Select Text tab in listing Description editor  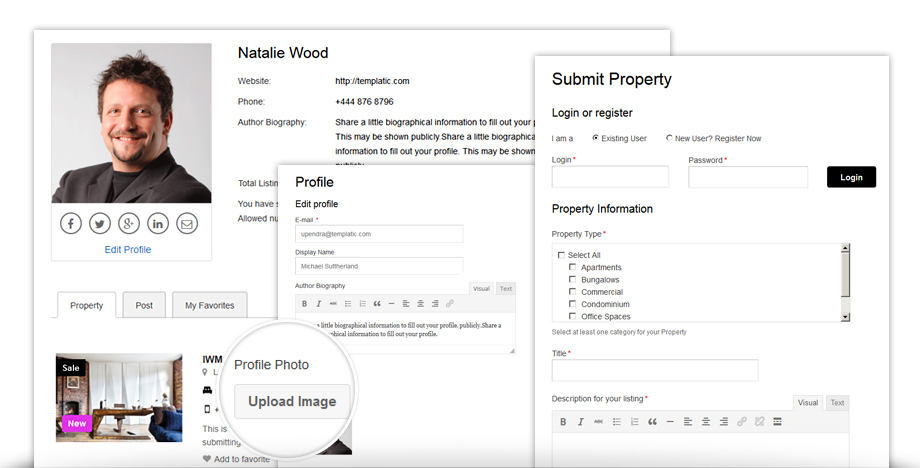click(x=837, y=403)
